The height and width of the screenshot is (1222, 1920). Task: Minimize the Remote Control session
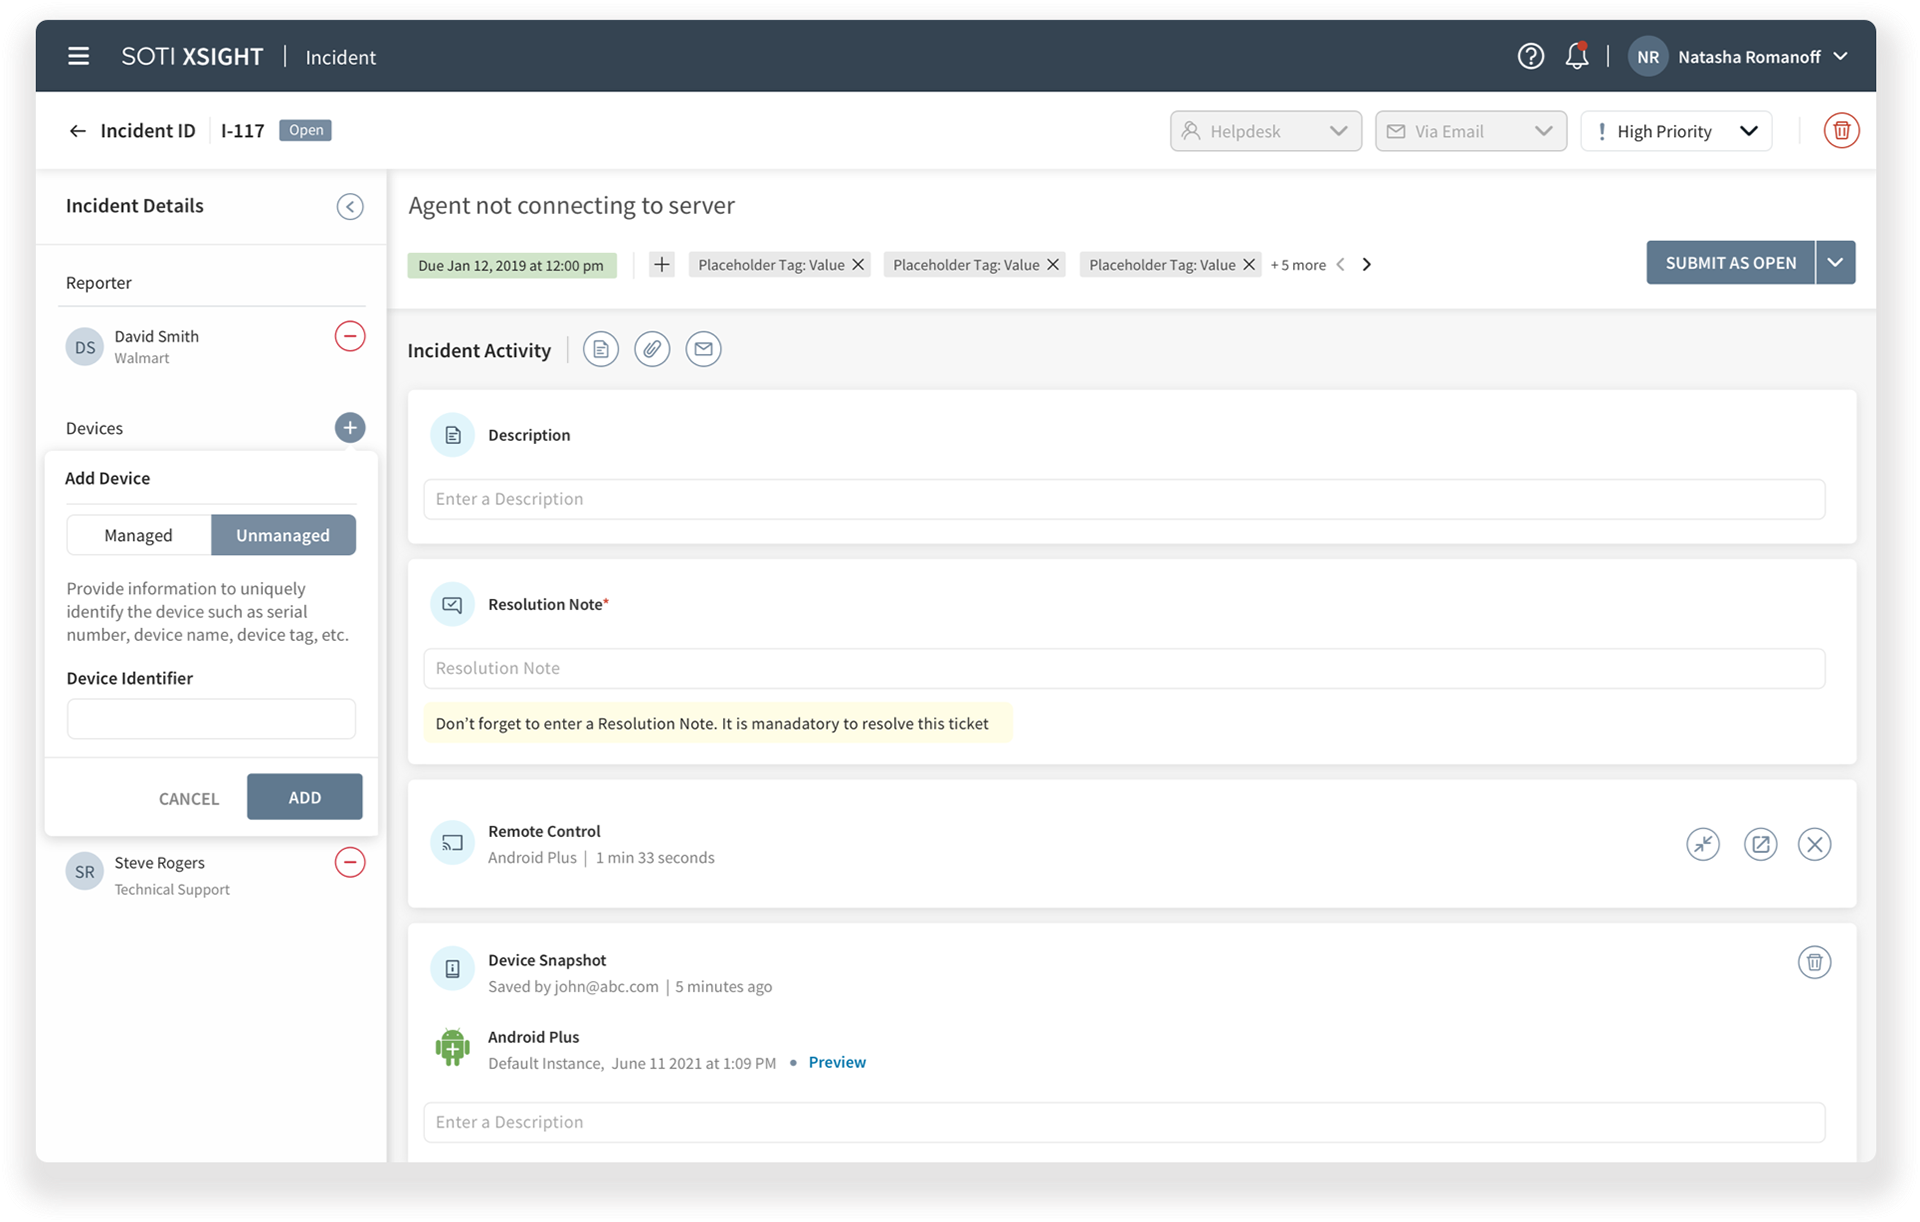point(1703,844)
